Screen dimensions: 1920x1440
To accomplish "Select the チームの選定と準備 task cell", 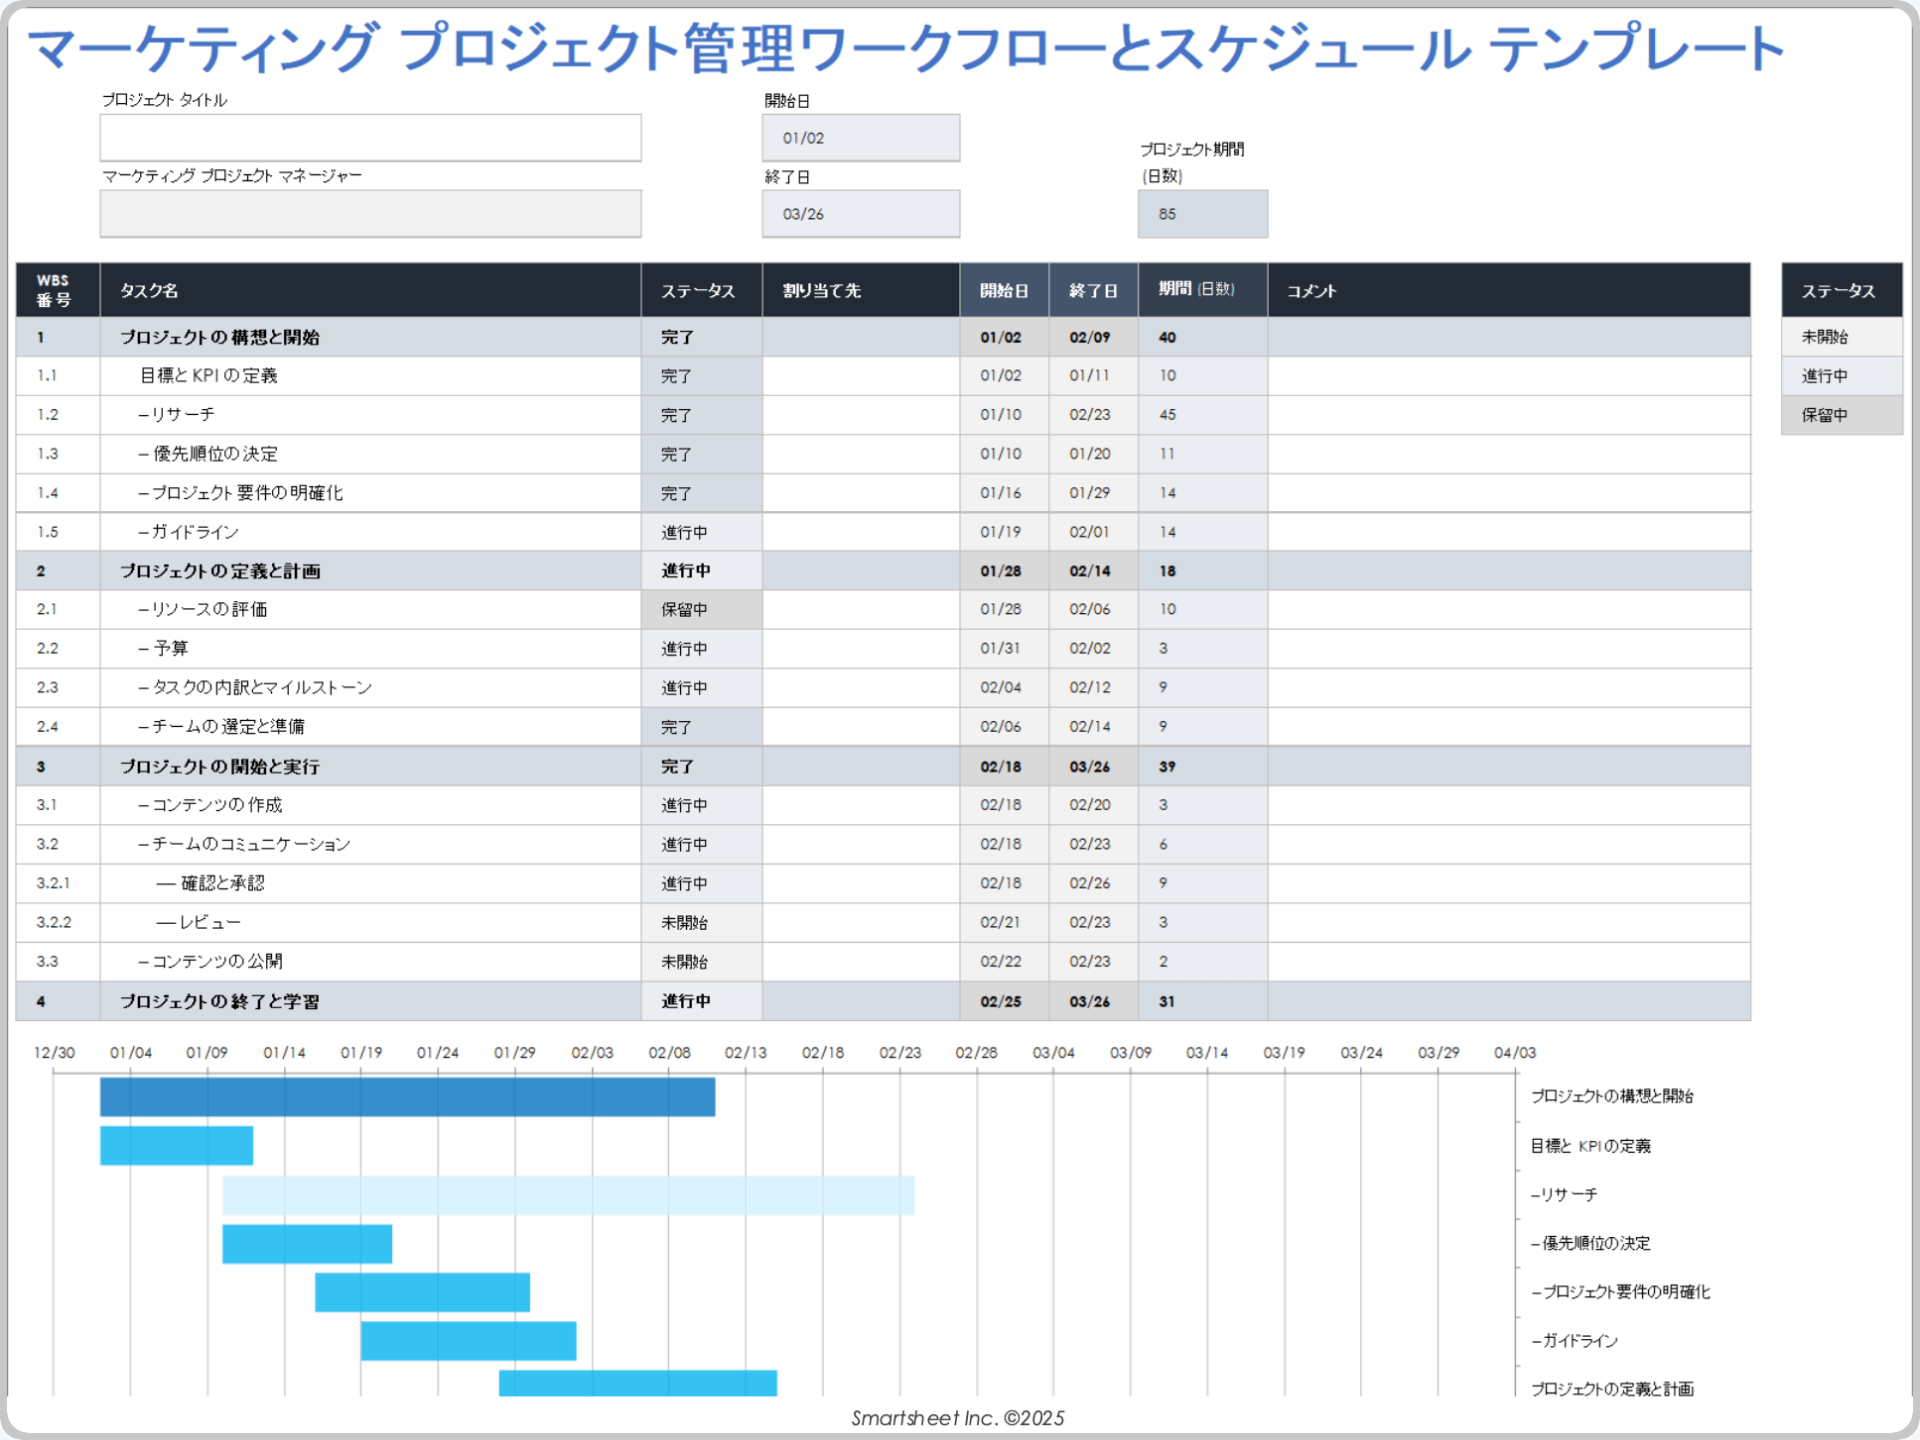I will 370,727.
